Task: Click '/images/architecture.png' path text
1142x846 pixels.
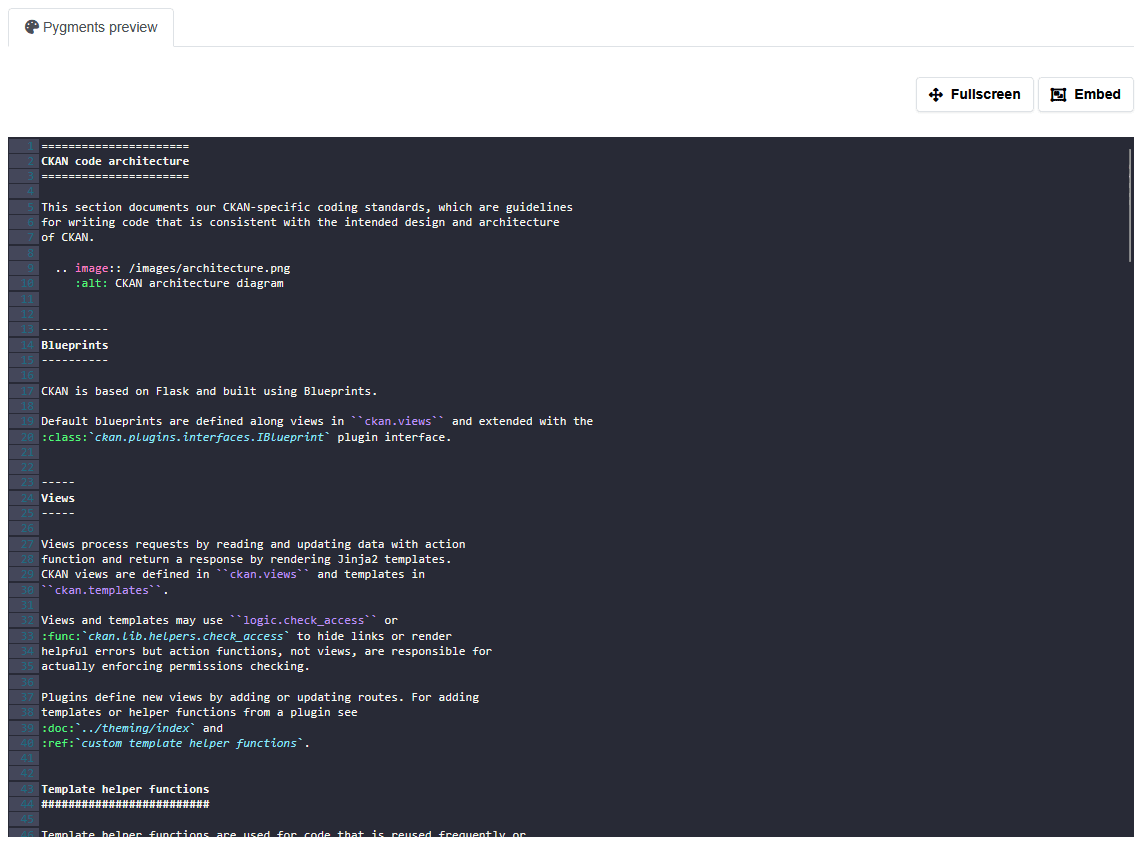Action: 210,268
